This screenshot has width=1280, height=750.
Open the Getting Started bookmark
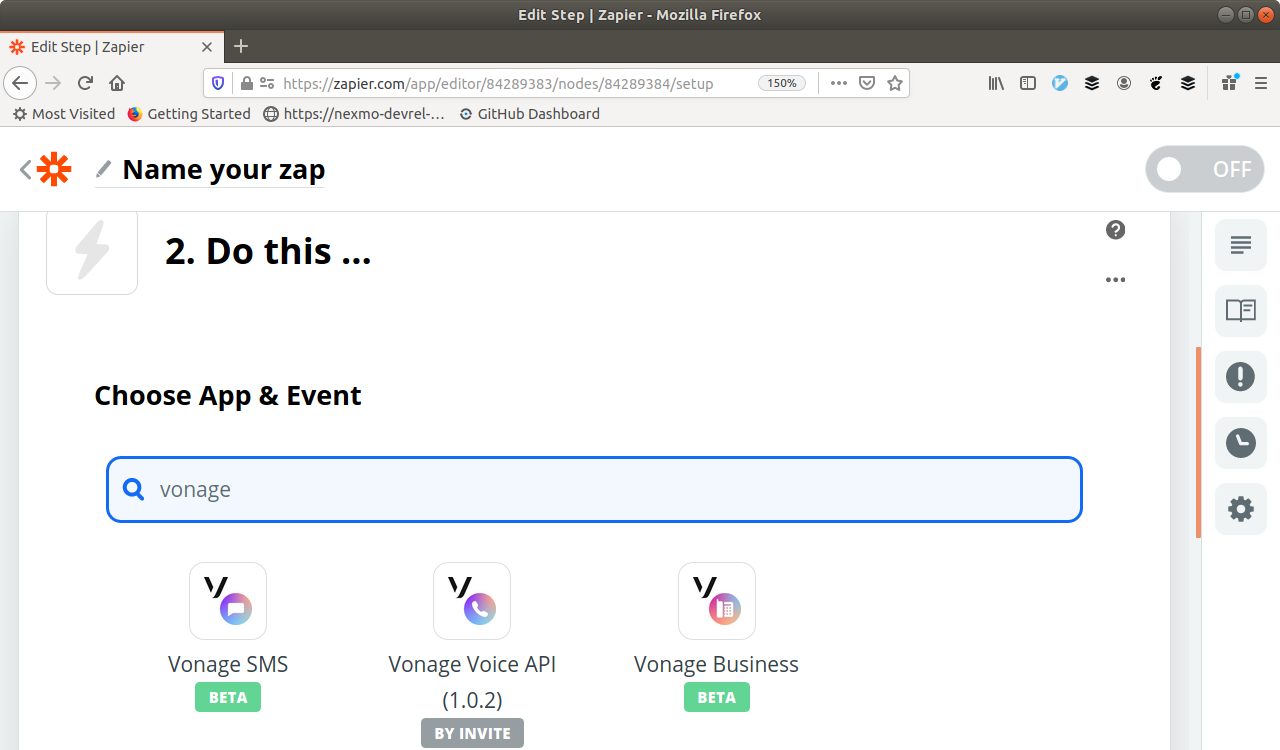[x=189, y=114]
